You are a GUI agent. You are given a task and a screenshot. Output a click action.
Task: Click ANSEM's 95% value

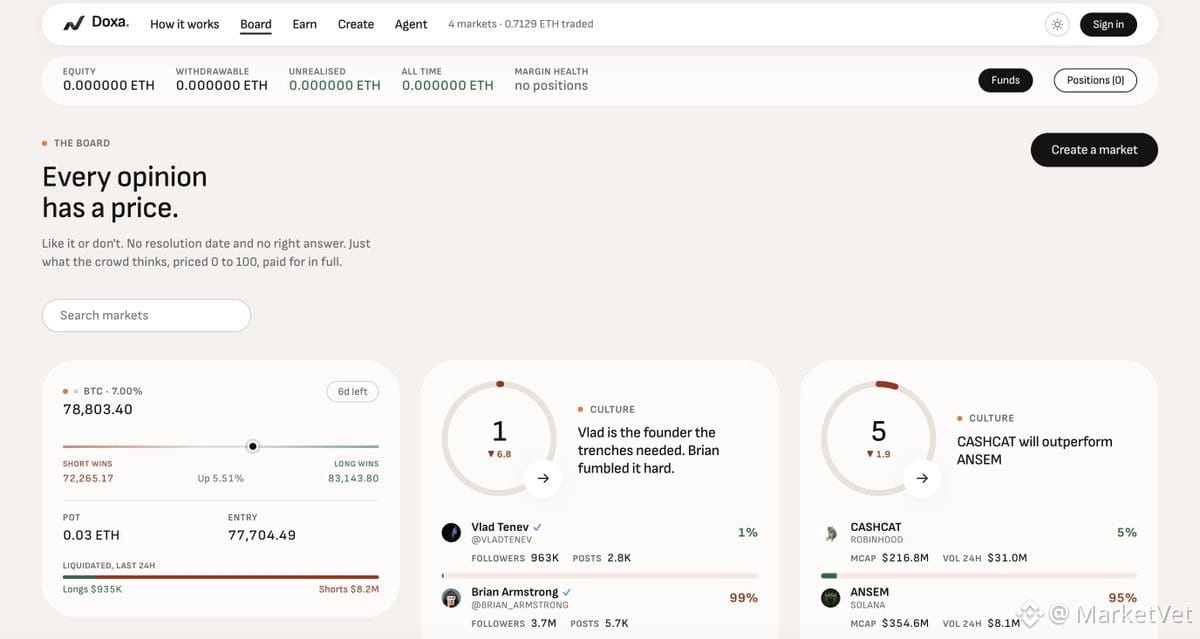(x=1123, y=597)
